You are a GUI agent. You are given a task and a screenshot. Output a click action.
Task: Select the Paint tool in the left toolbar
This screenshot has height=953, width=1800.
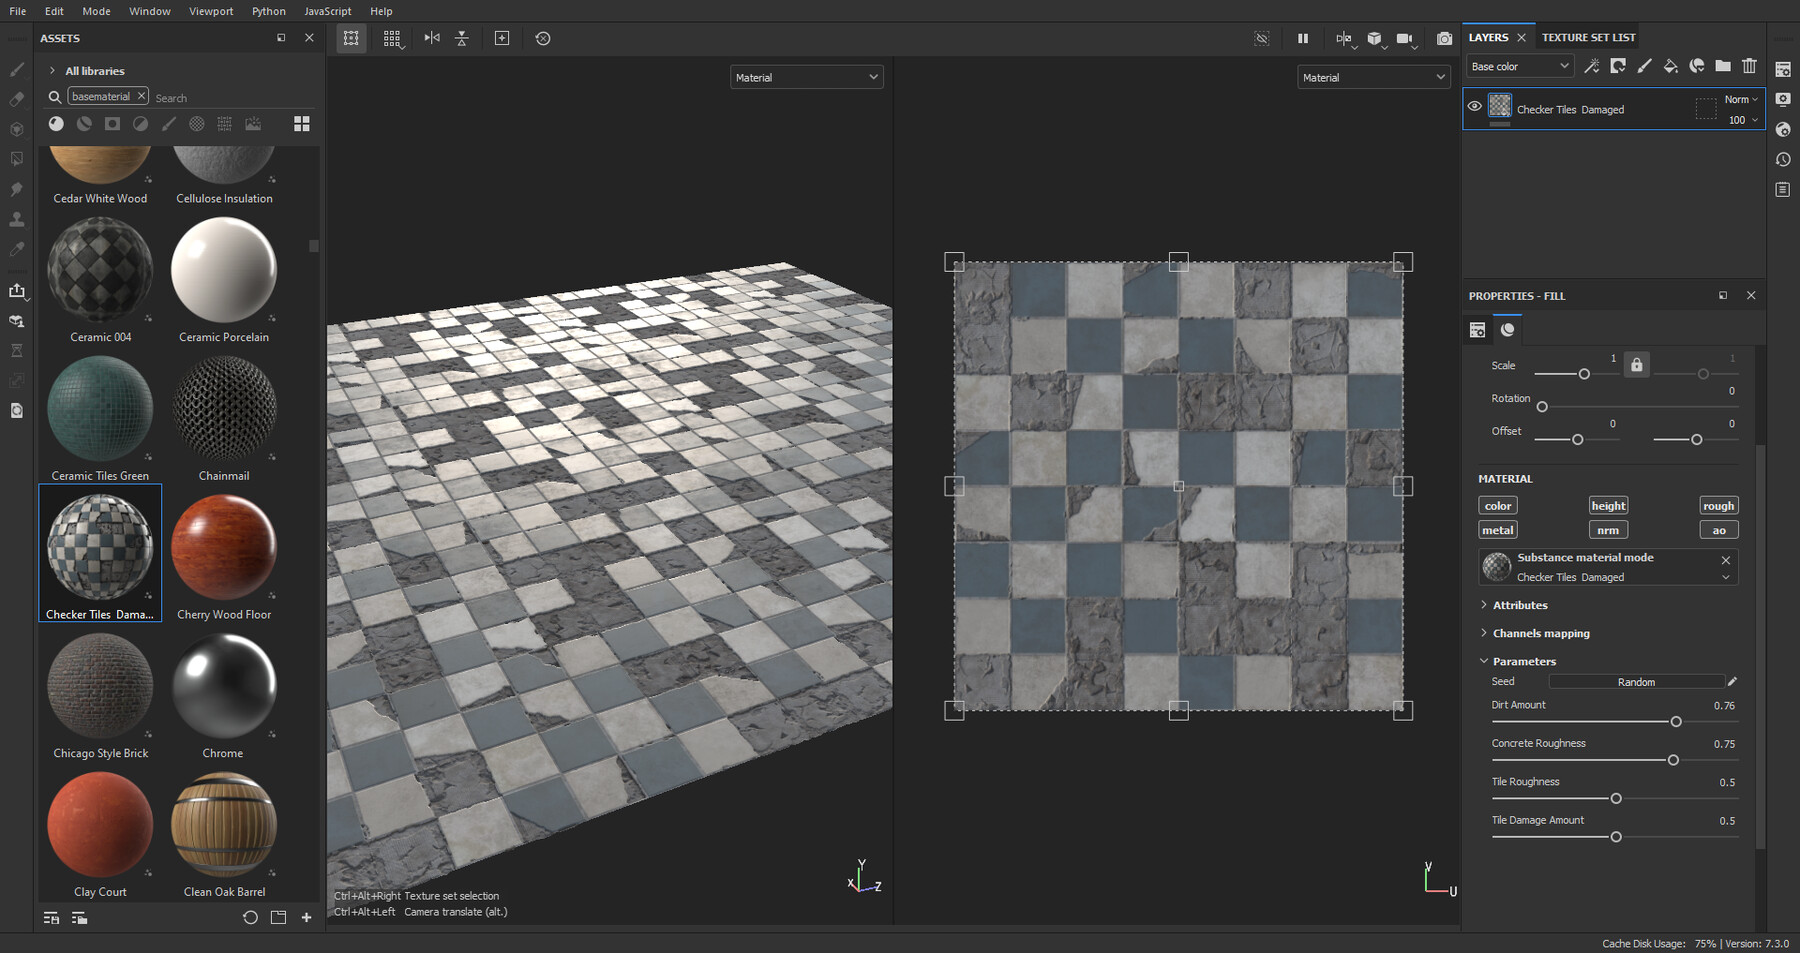[16, 69]
